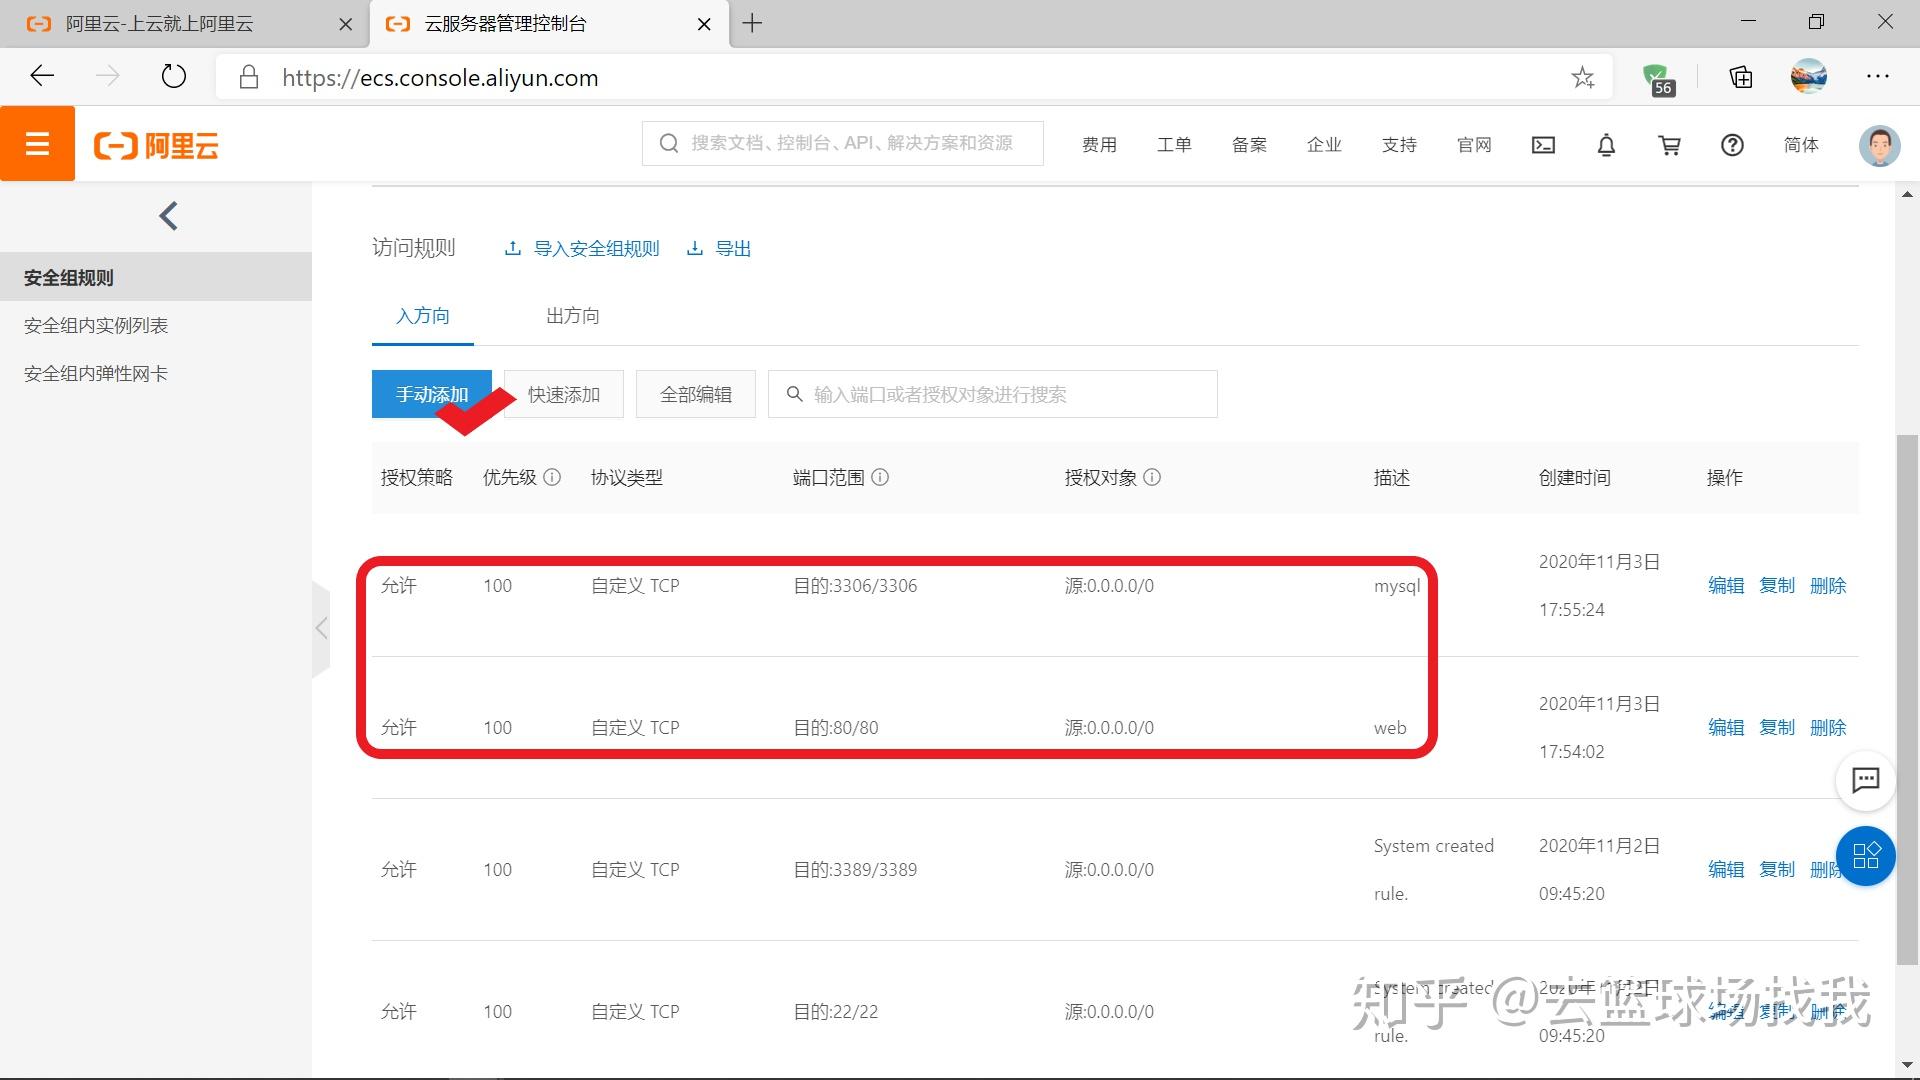Click the blue quick-access grid floating button
1920x1080 pixels.
point(1865,856)
